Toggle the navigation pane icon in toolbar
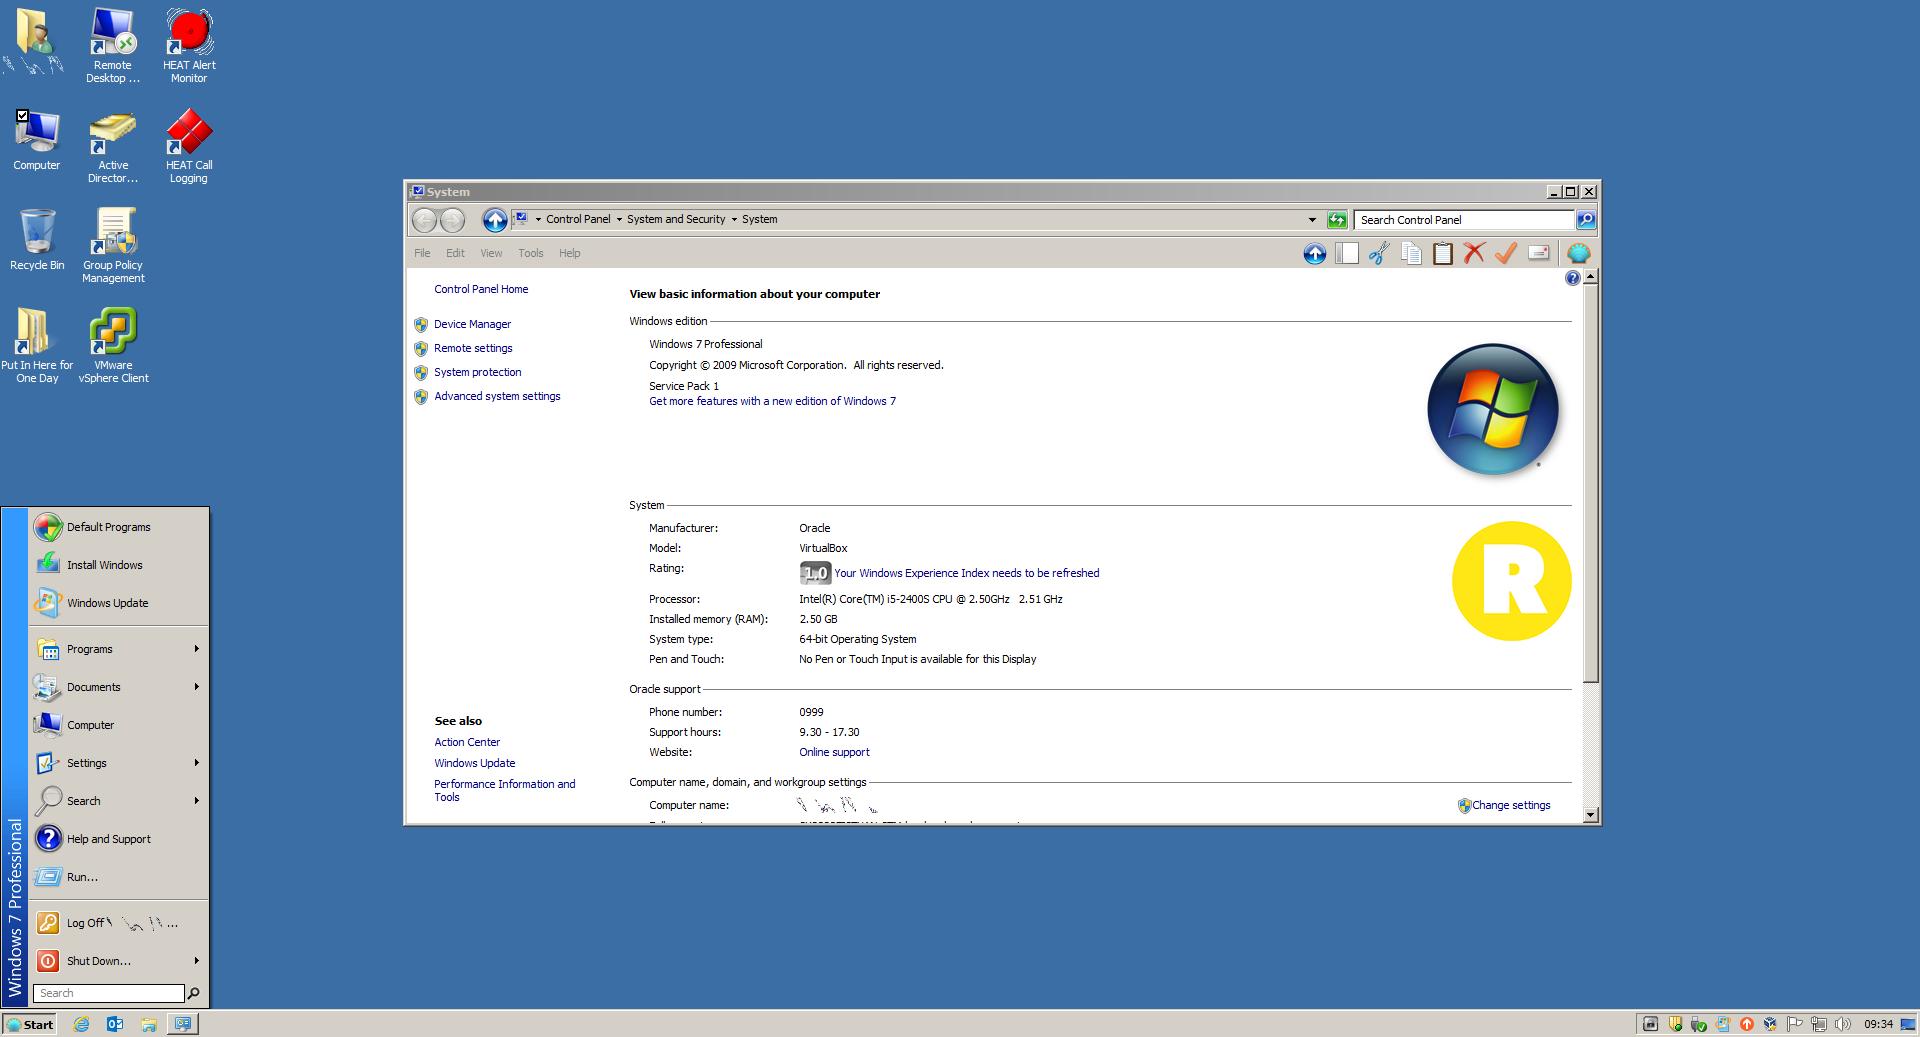The width and height of the screenshot is (1920, 1037). [x=1347, y=254]
